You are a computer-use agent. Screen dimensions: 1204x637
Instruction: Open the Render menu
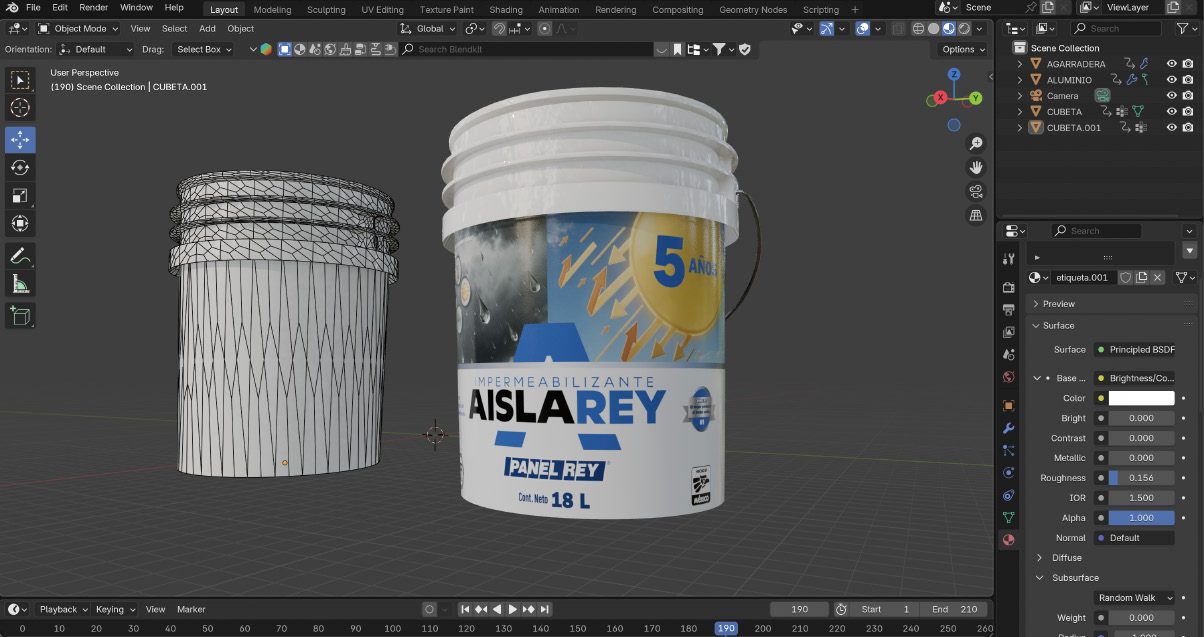click(x=93, y=8)
